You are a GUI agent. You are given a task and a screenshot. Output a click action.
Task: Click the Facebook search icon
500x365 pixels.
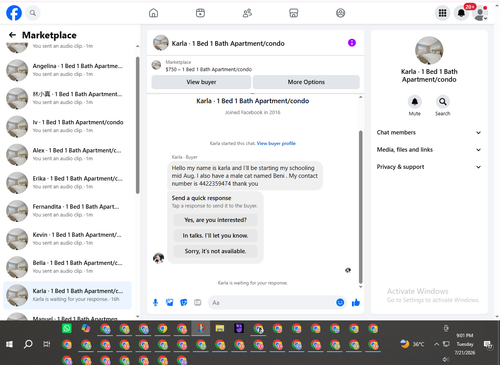click(33, 13)
